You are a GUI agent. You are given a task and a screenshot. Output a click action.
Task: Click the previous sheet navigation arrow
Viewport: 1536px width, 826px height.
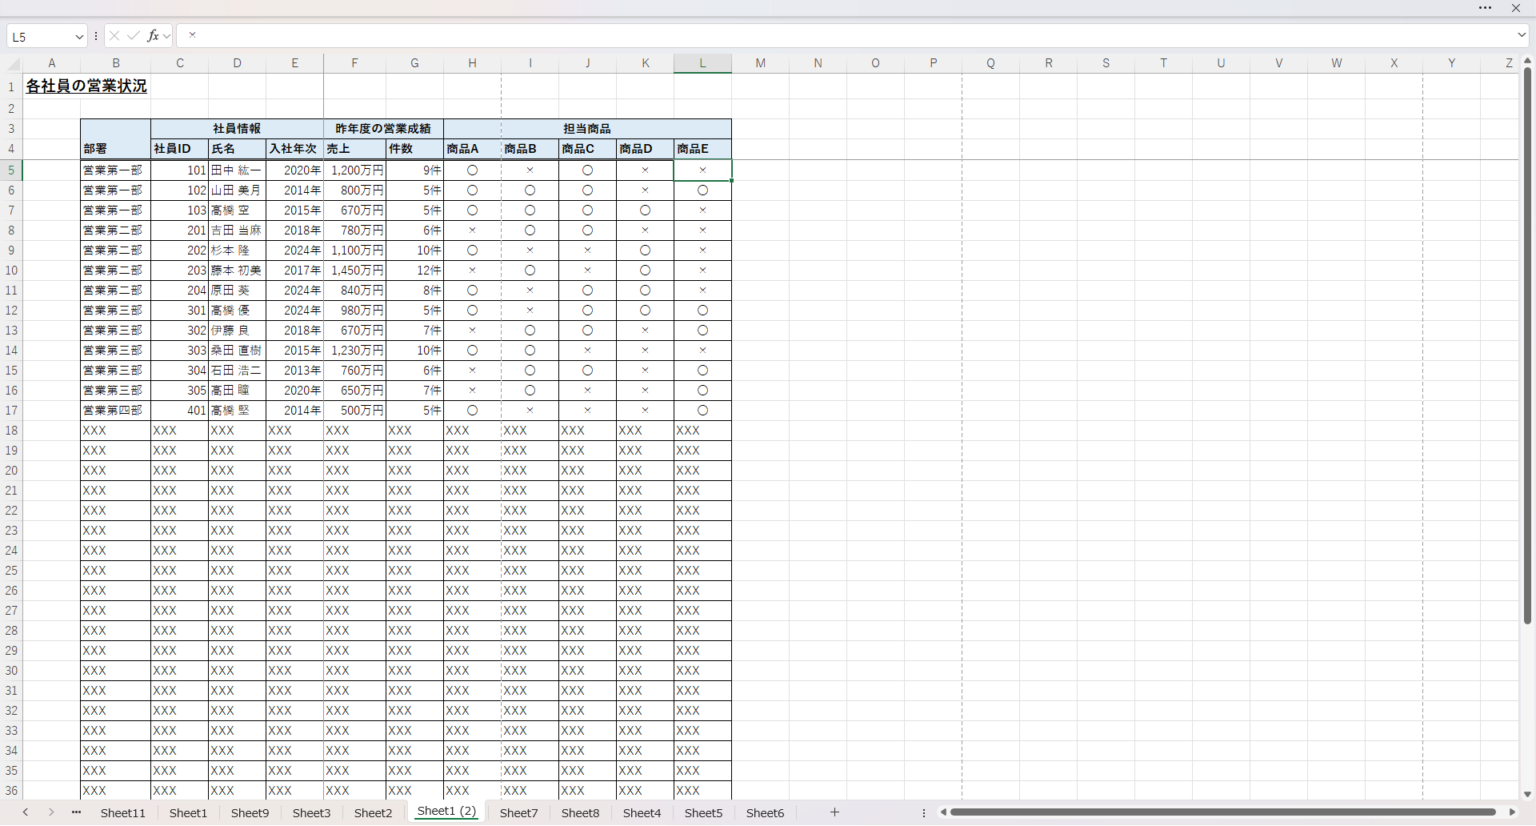coord(25,813)
